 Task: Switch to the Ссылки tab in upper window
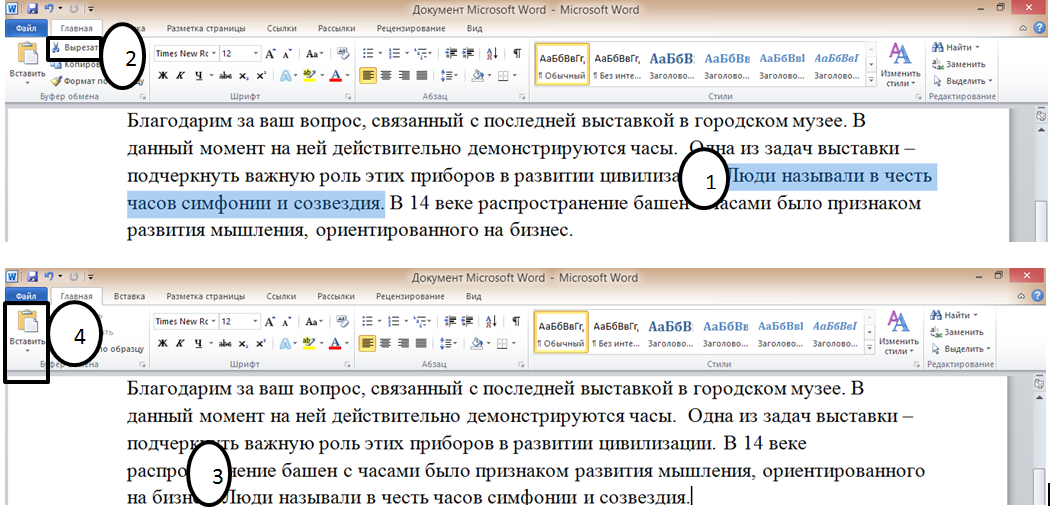282,29
